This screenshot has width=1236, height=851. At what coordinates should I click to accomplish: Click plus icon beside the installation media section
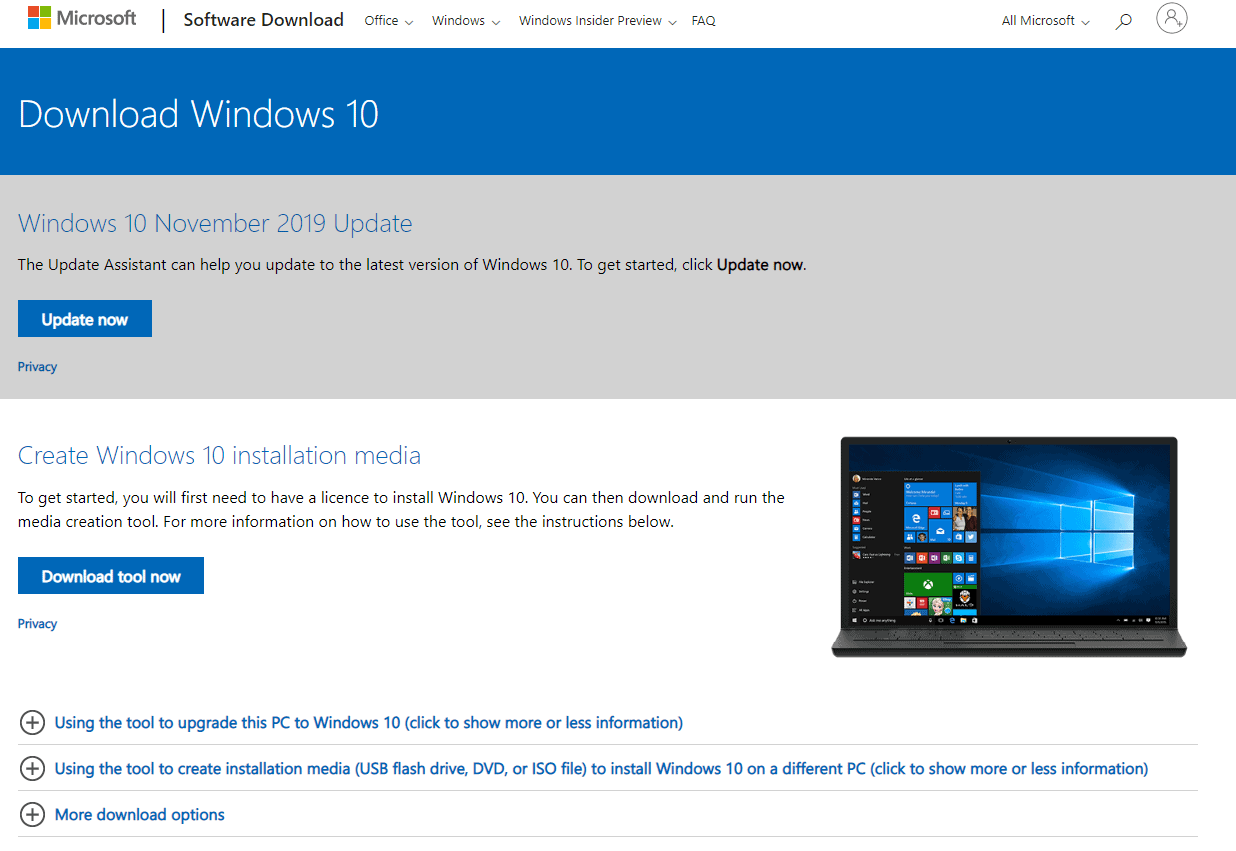(x=32, y=768)
